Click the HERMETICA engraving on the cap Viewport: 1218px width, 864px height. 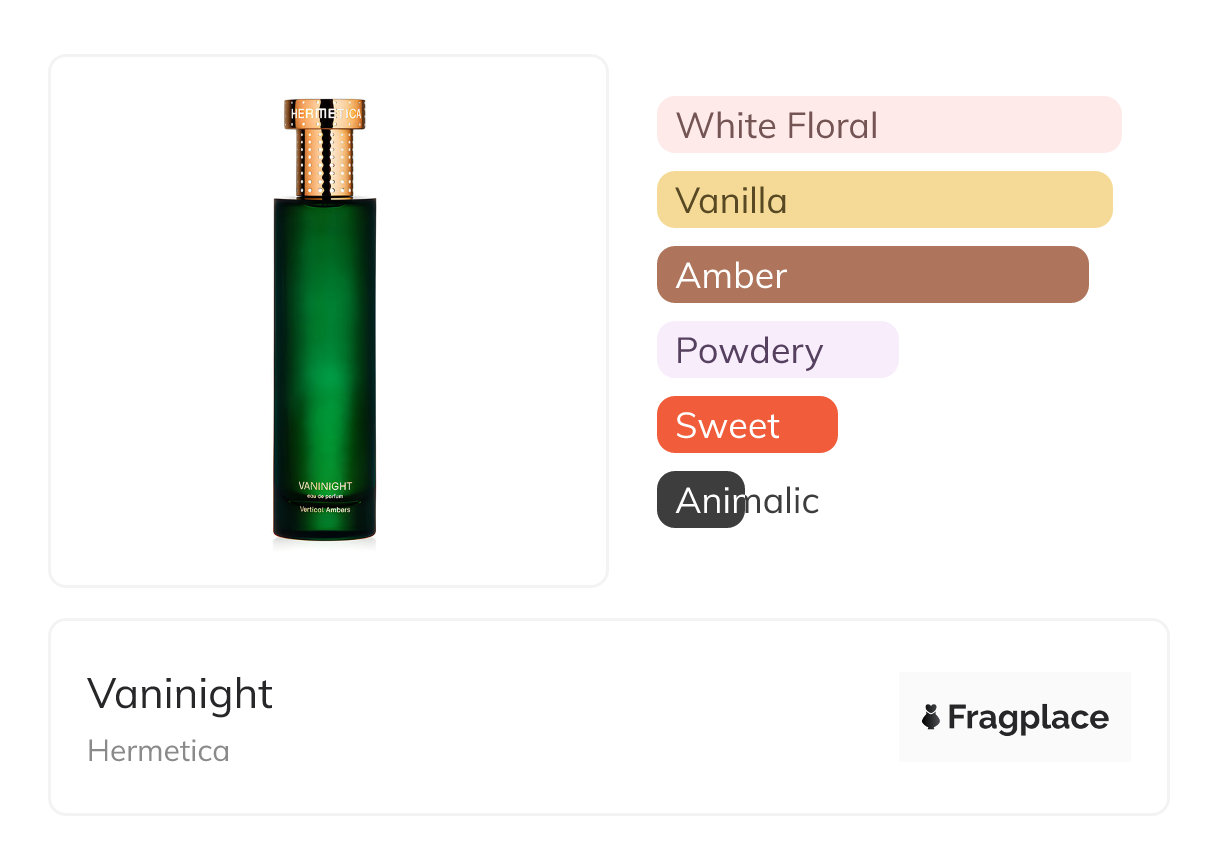click(325, 115)
